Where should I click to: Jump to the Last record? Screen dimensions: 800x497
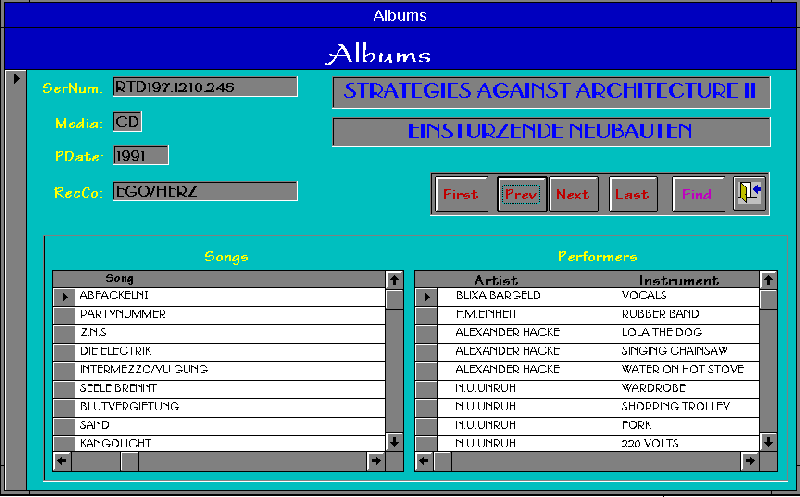coord(632,194)
